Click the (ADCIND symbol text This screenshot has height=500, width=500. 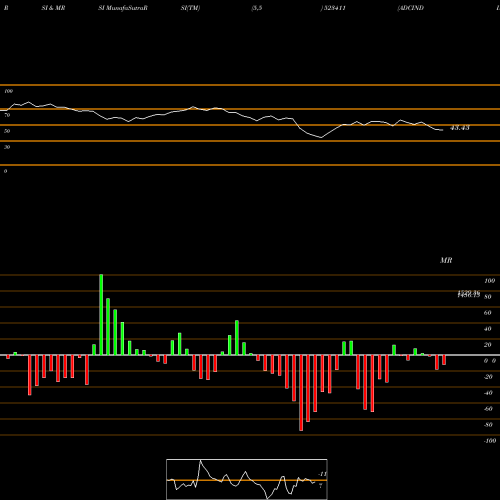[x=411, y=8]
